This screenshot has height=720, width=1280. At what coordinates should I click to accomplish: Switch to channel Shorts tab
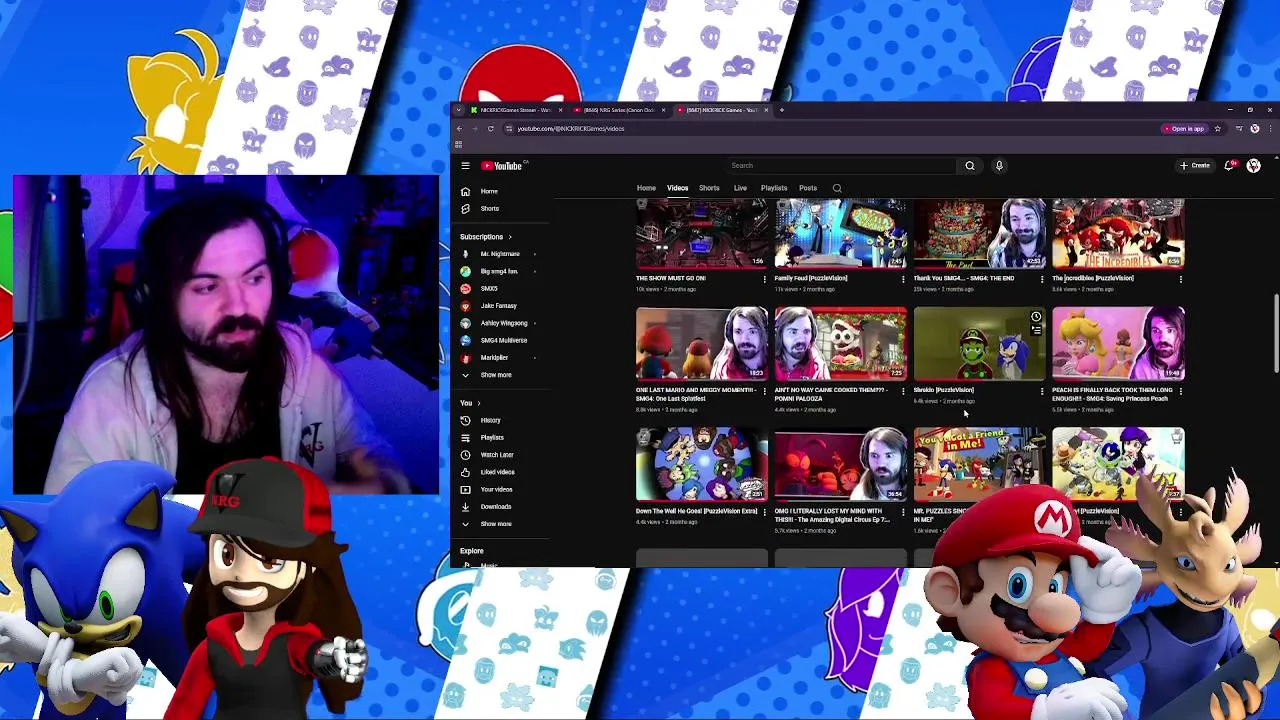tap(709, 188)
